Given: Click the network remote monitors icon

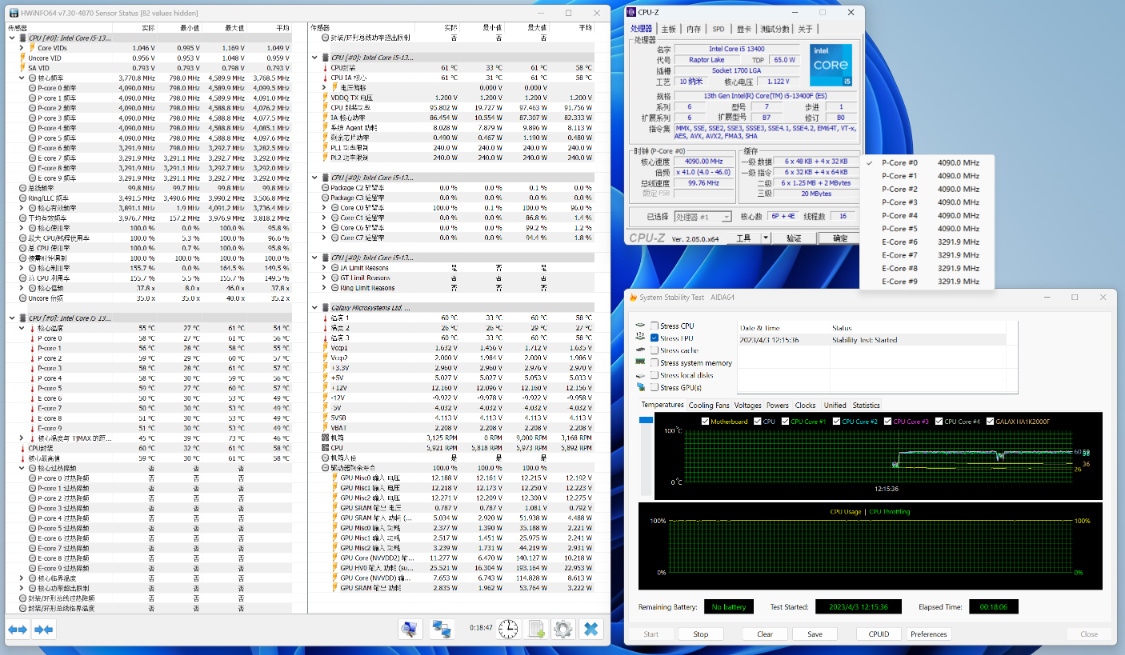Looking at the screenshot, I should click(x=440, y=629).
